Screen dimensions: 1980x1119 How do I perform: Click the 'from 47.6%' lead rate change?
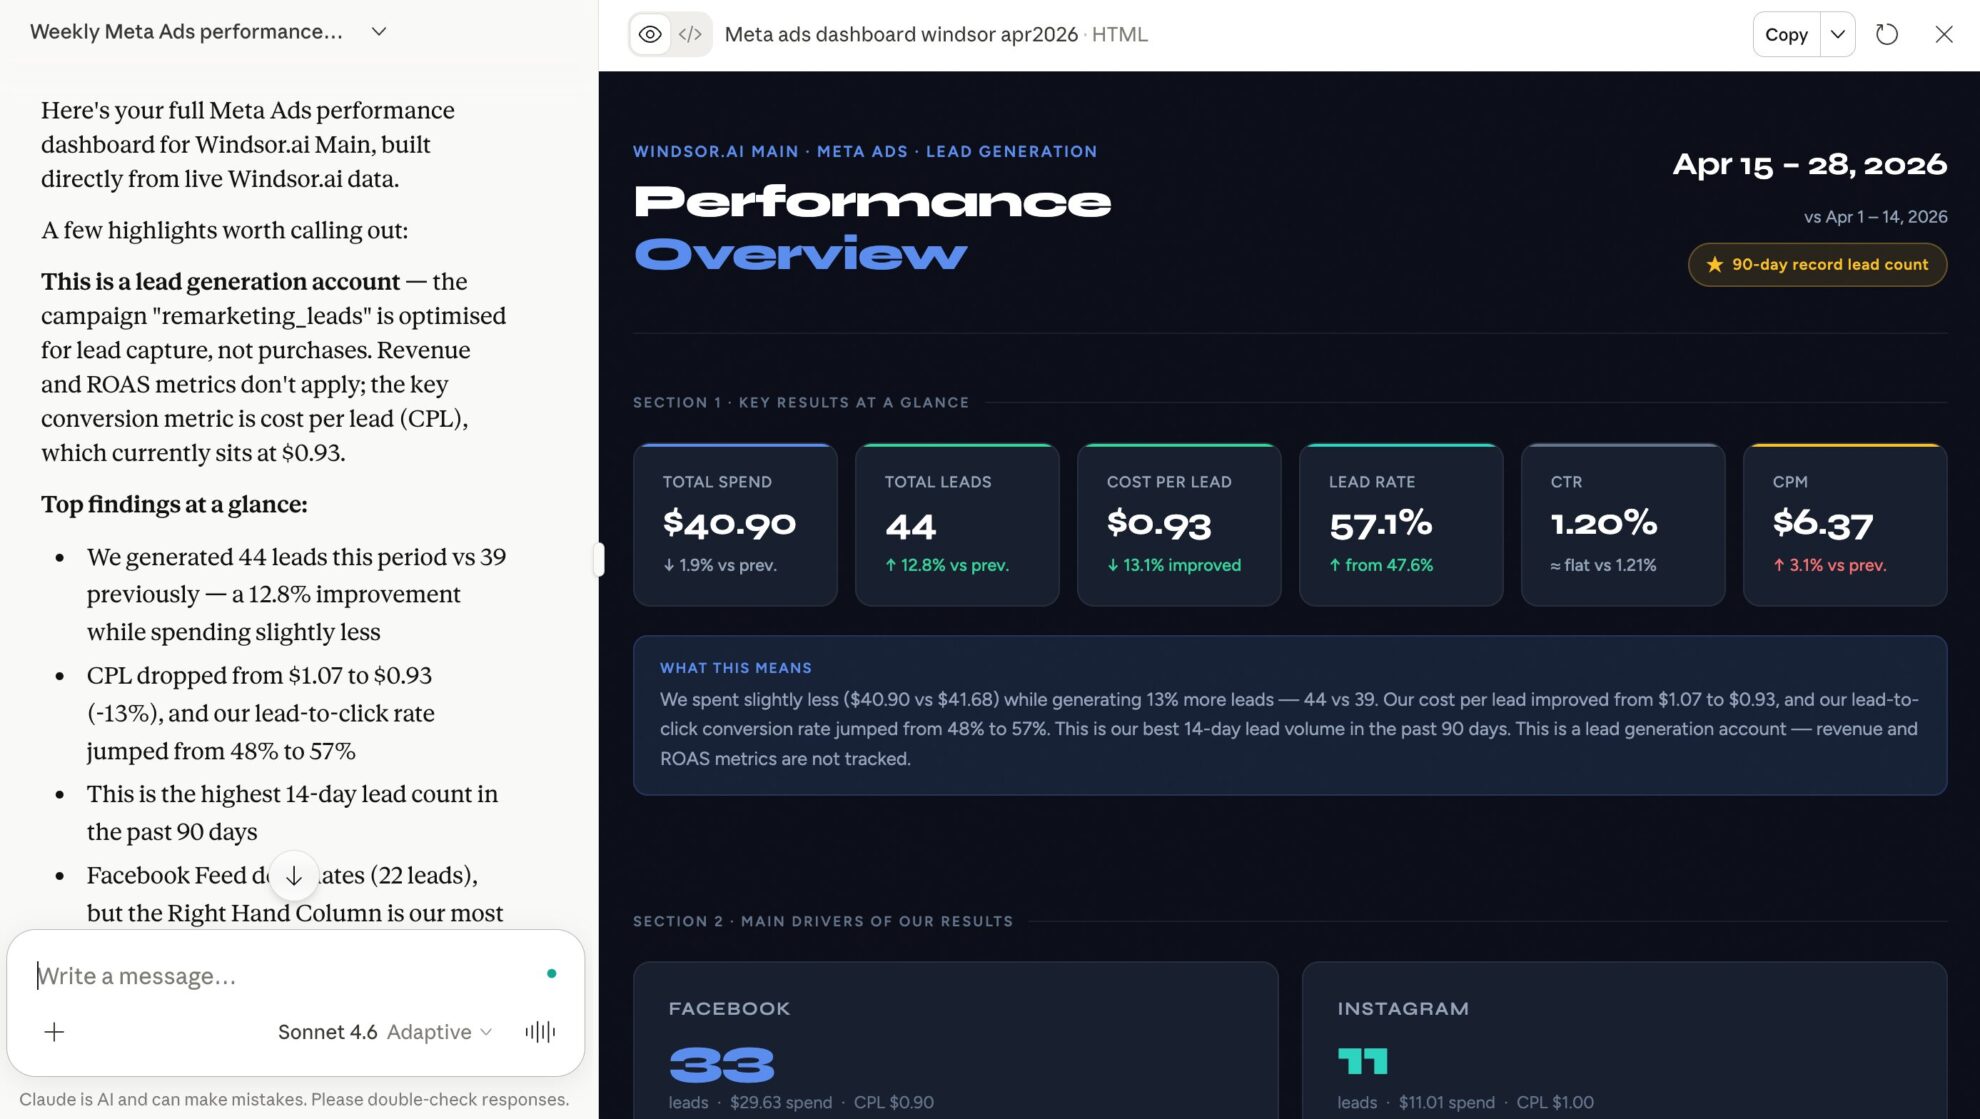(x=1381, y=565)
